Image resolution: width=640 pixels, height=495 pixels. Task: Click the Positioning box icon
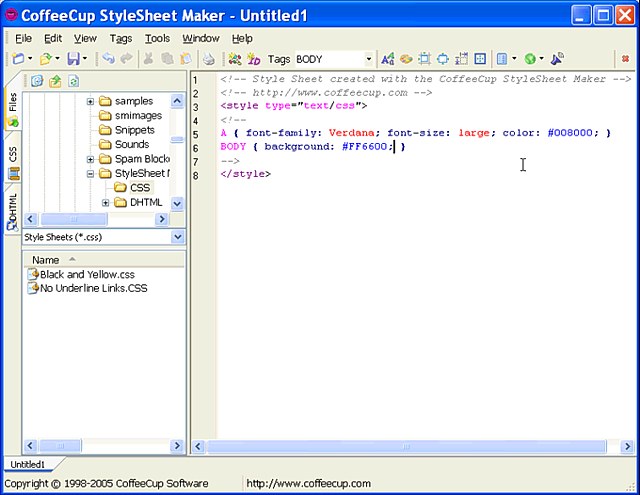point(480,59)
